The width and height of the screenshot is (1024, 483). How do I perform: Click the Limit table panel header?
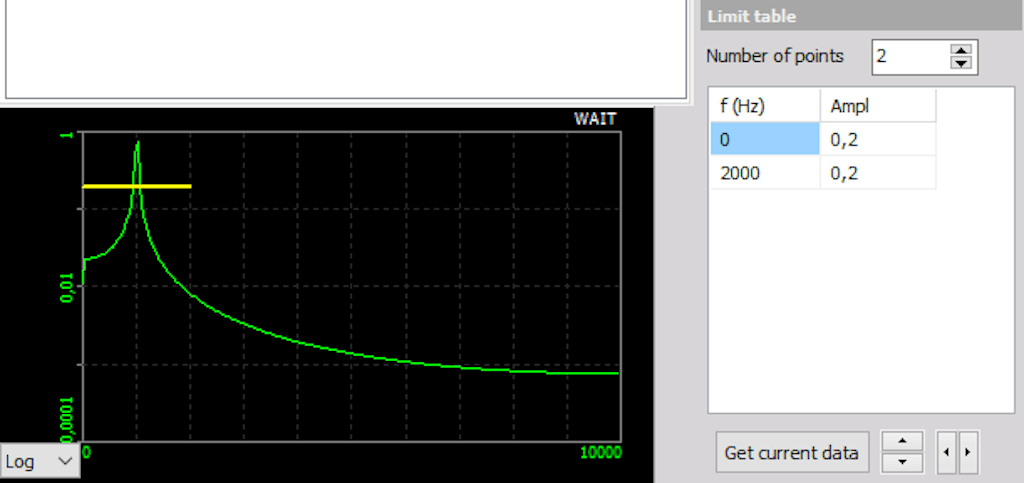coord(861,16)
